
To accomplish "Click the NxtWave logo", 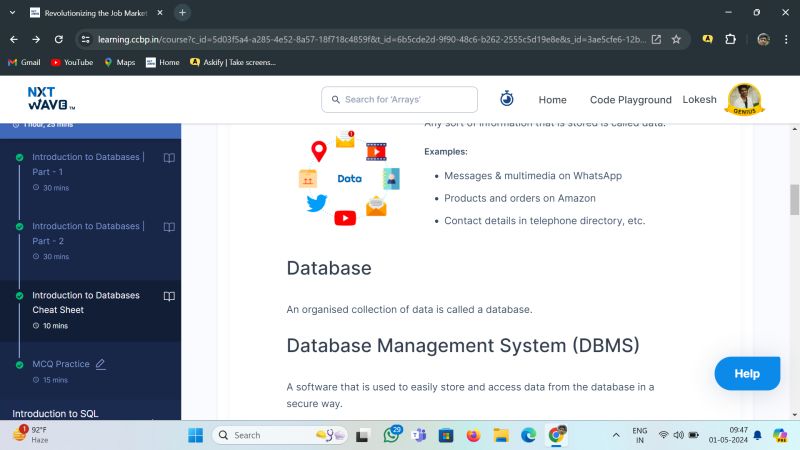I will tap(51, 99).
